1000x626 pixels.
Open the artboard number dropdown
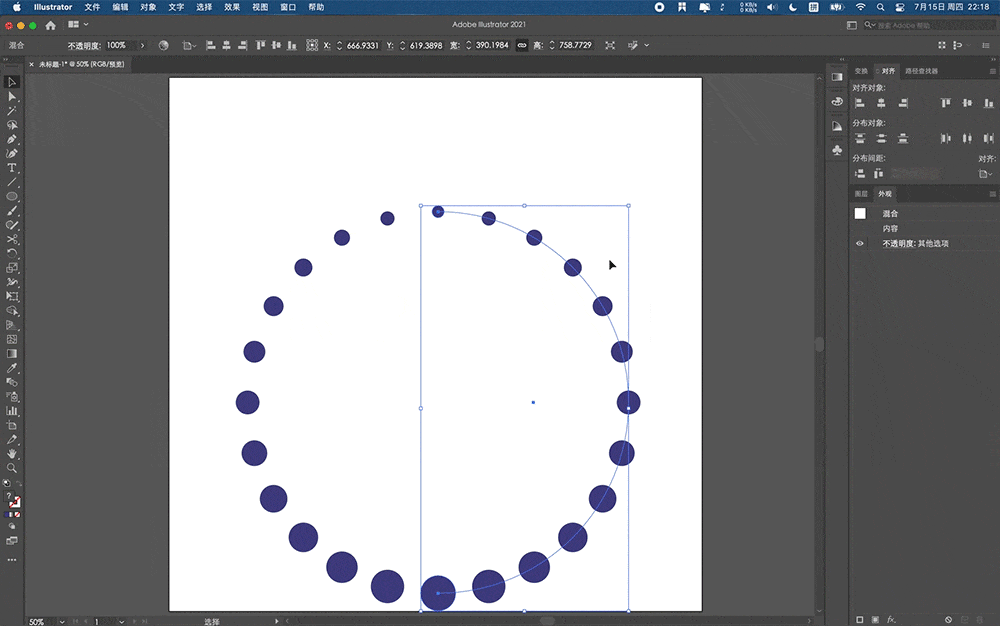tap(121, 622)
